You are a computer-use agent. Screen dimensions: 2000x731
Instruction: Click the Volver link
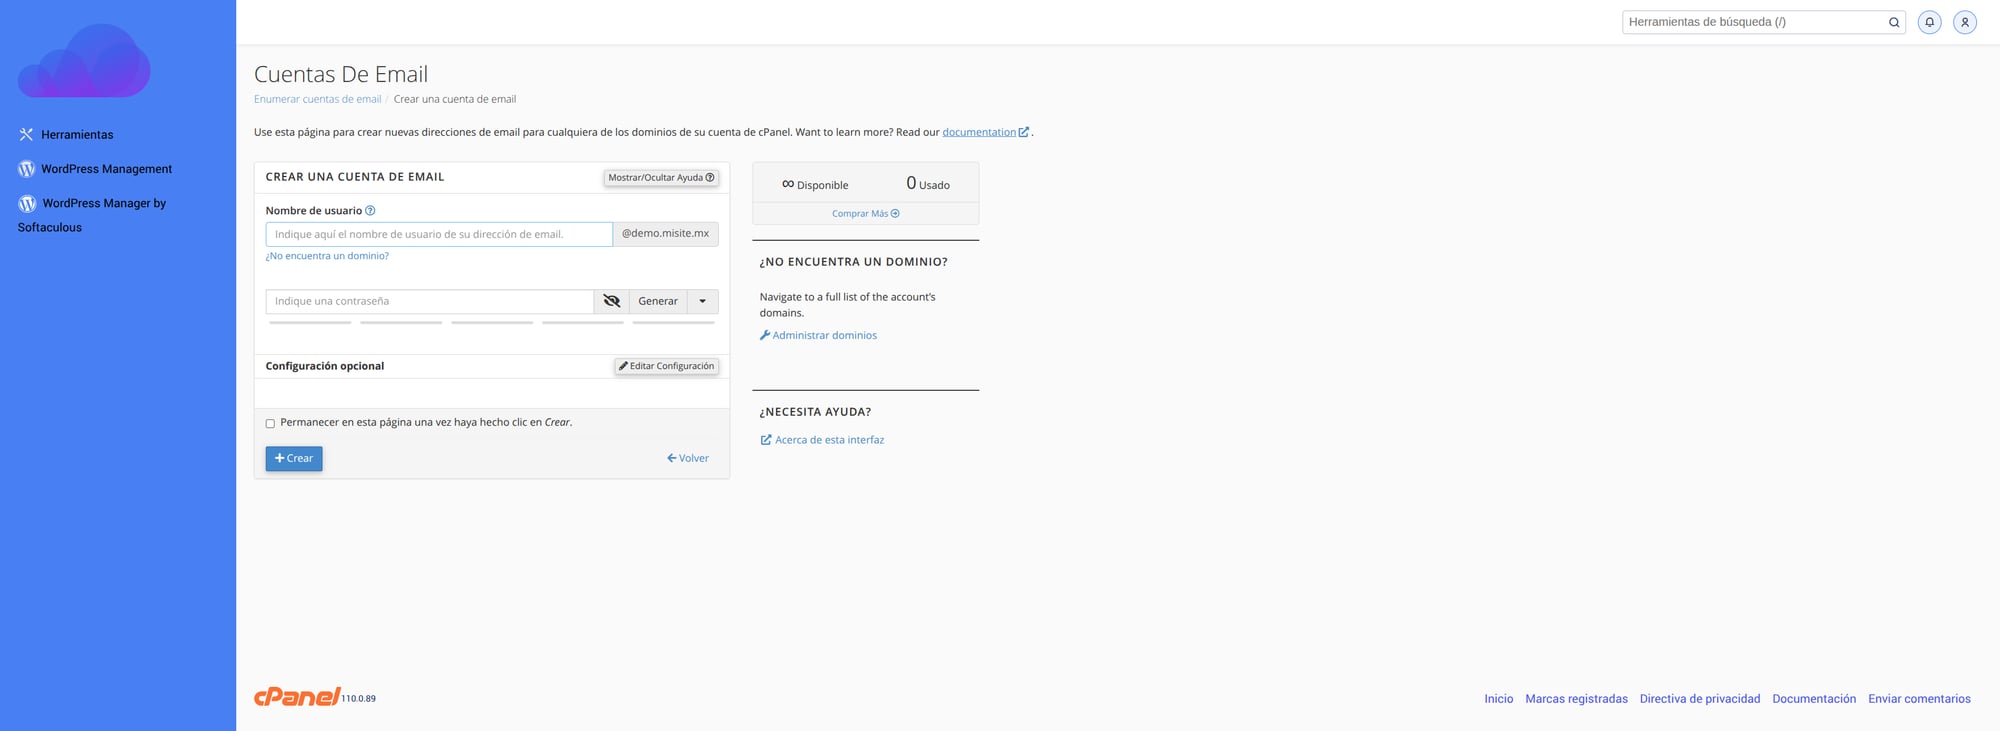[x=688, y=458]
